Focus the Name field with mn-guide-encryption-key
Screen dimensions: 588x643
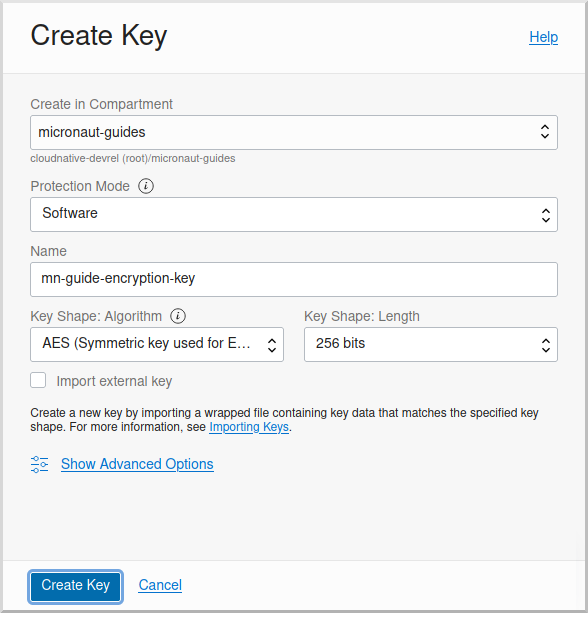click(x=294, y=279)
